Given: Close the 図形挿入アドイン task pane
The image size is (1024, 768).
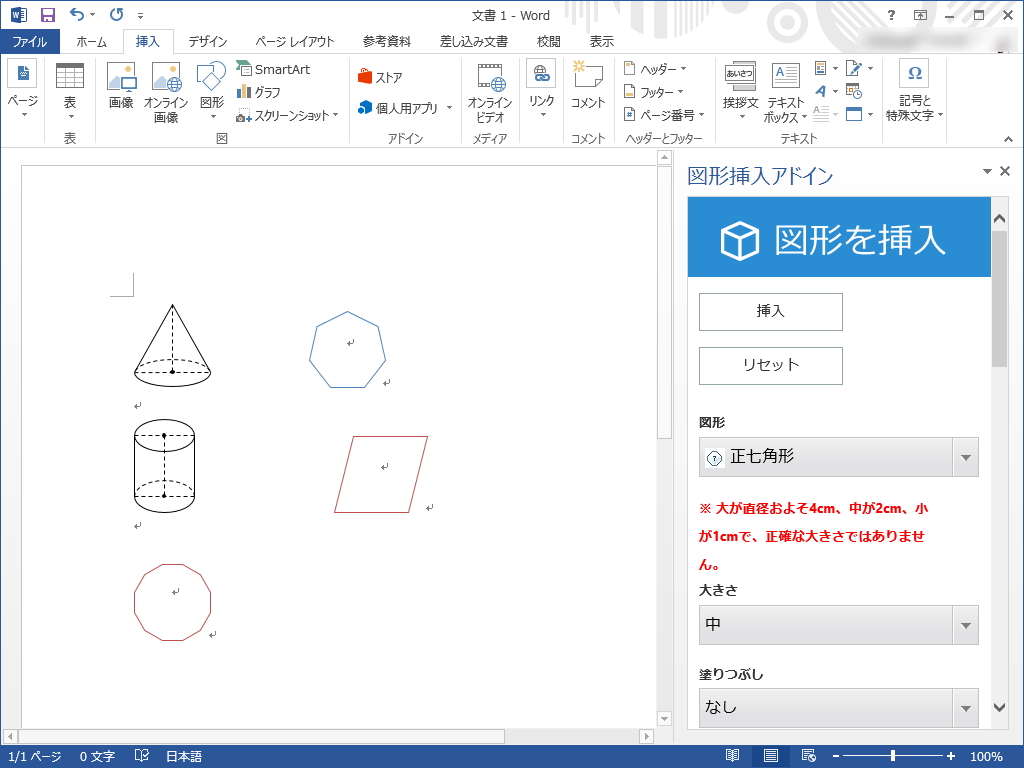Looking at the screenshot, I should [x=1006, y=171].
